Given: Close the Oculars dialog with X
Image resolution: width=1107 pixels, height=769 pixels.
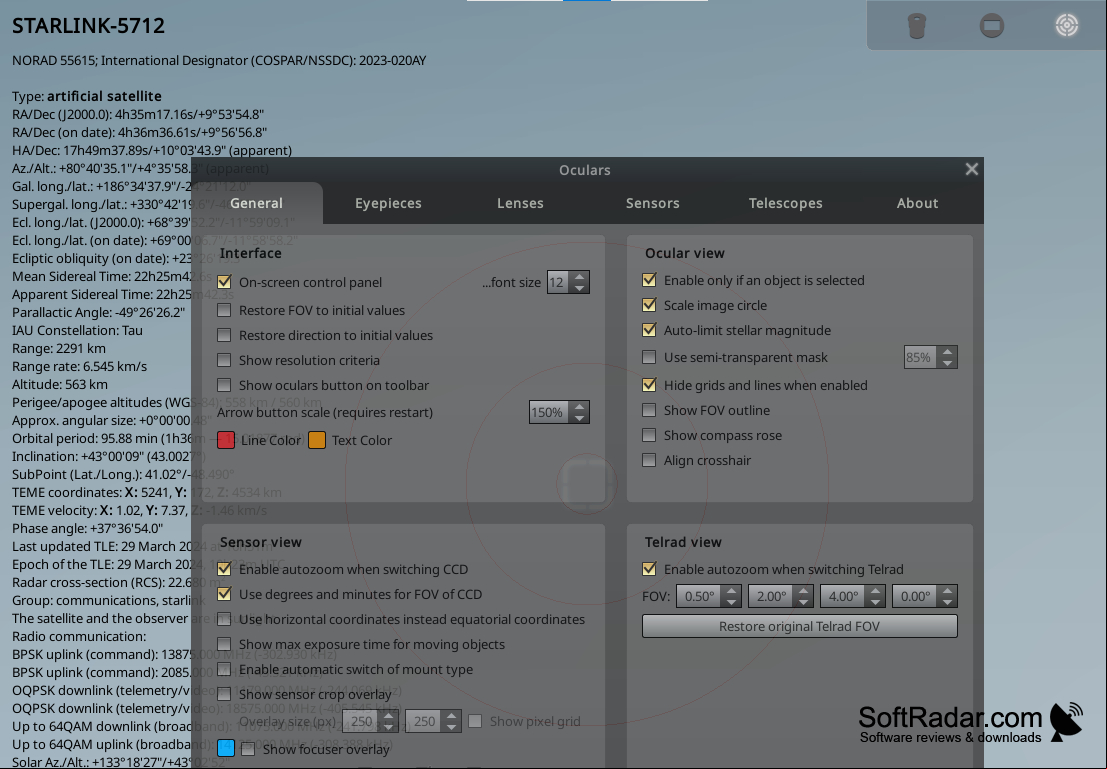Looking at the screenshot, I should pos(971,169).
